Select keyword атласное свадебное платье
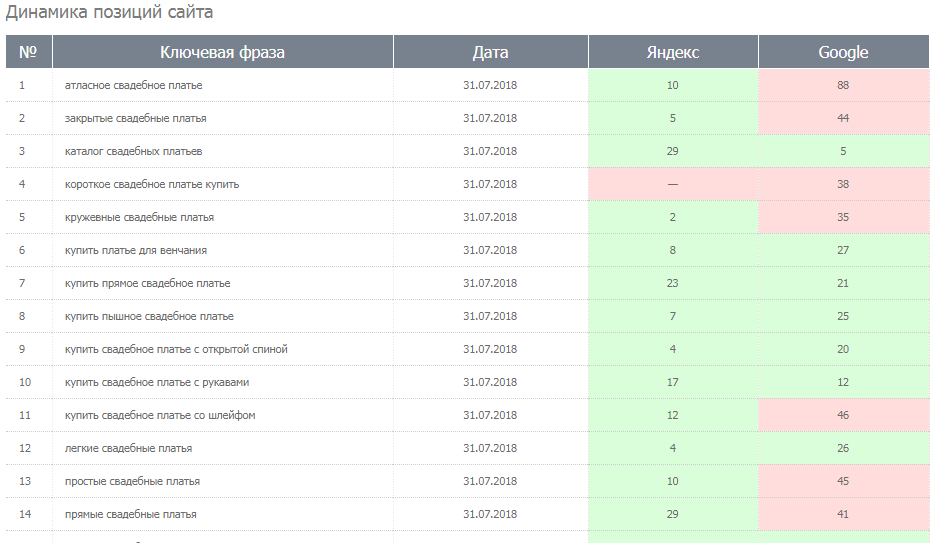The width and height of the screenshot is (930, 543). (x=133, y=85)
